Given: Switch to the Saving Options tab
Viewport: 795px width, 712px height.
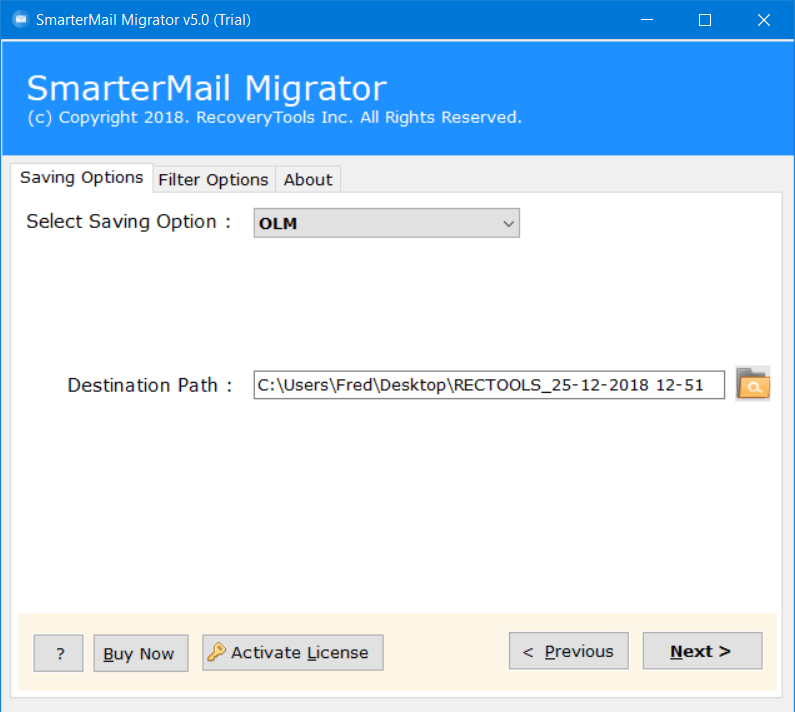Looking at the screenshot, I should click(82, 177).
